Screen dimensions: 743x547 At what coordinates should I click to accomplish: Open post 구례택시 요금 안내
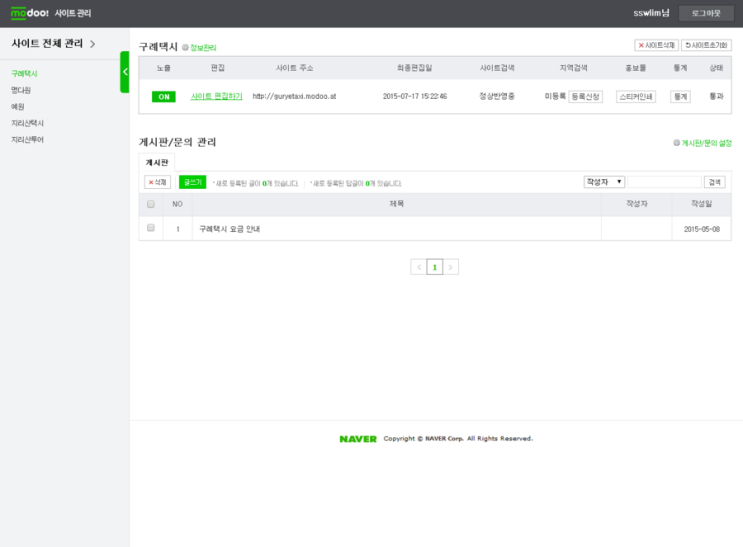point(229,229)
